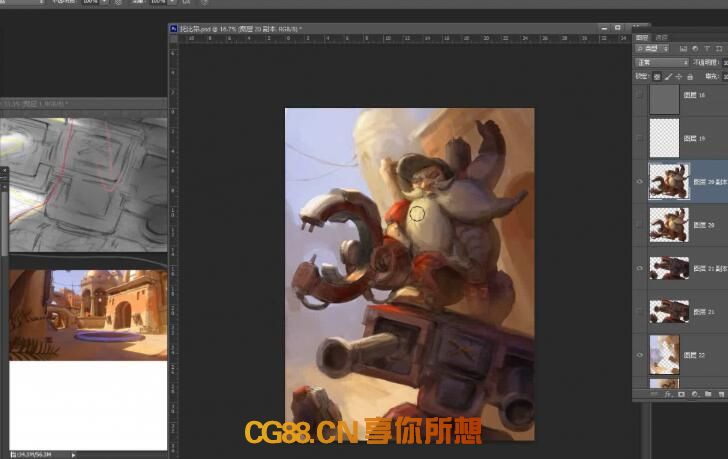This screenshot has height=459, width=728.
Task: Create new group folder icon
Action: coord(708,394)
